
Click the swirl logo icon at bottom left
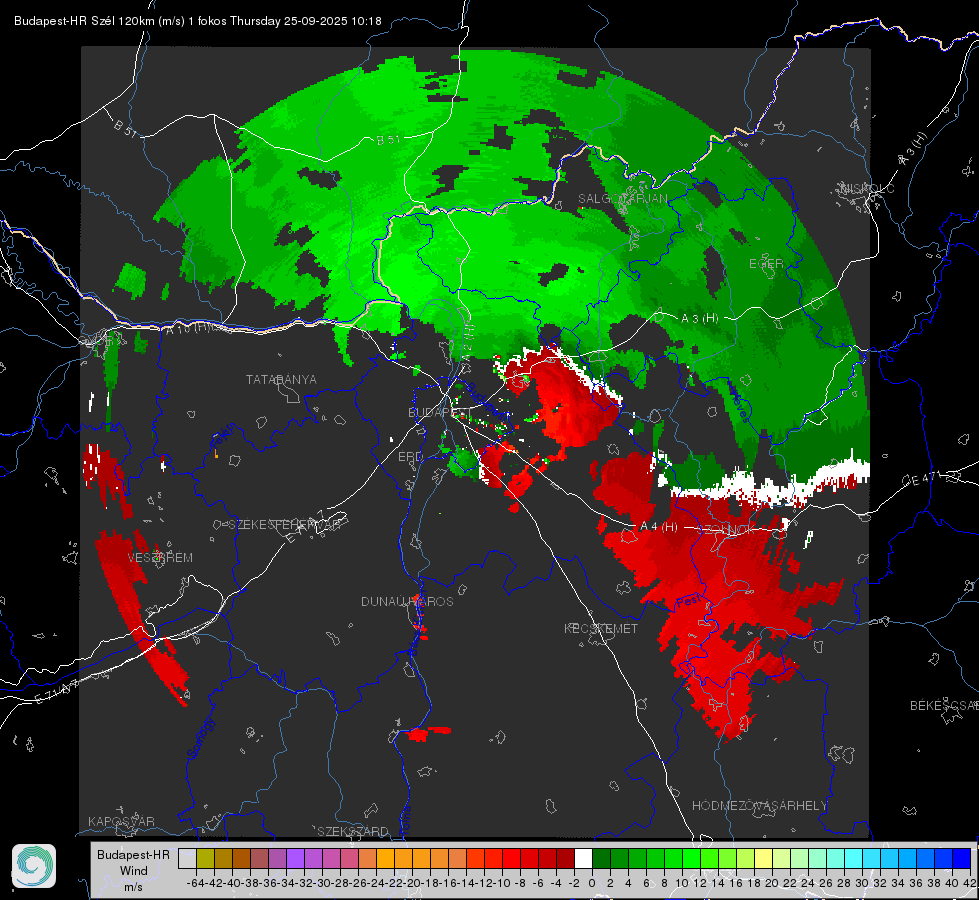click(x=34, y=866)
